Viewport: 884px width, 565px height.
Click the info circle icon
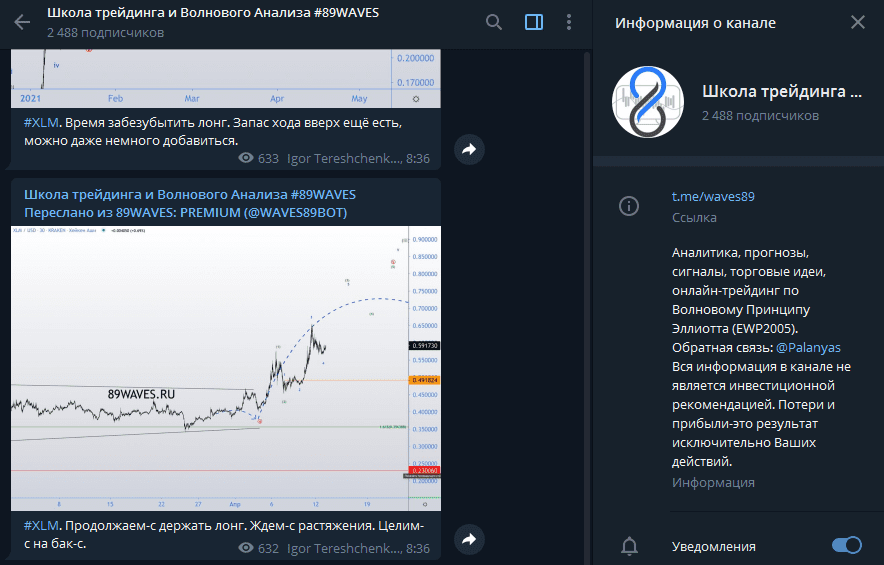click(629, 206)
